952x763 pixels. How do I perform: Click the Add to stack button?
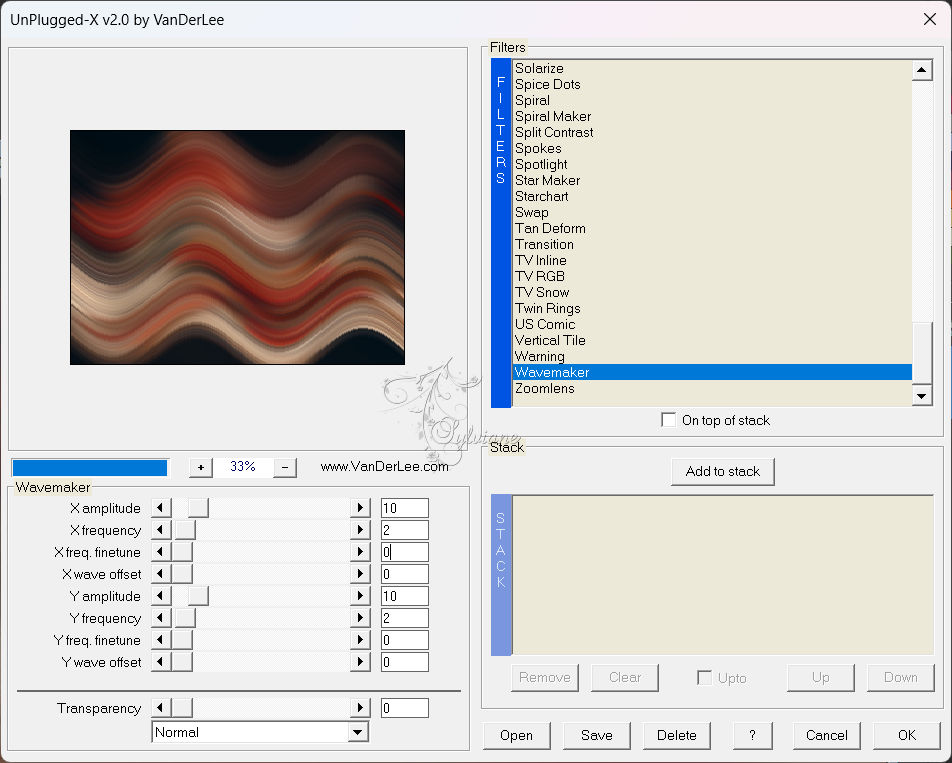point(722,472)
